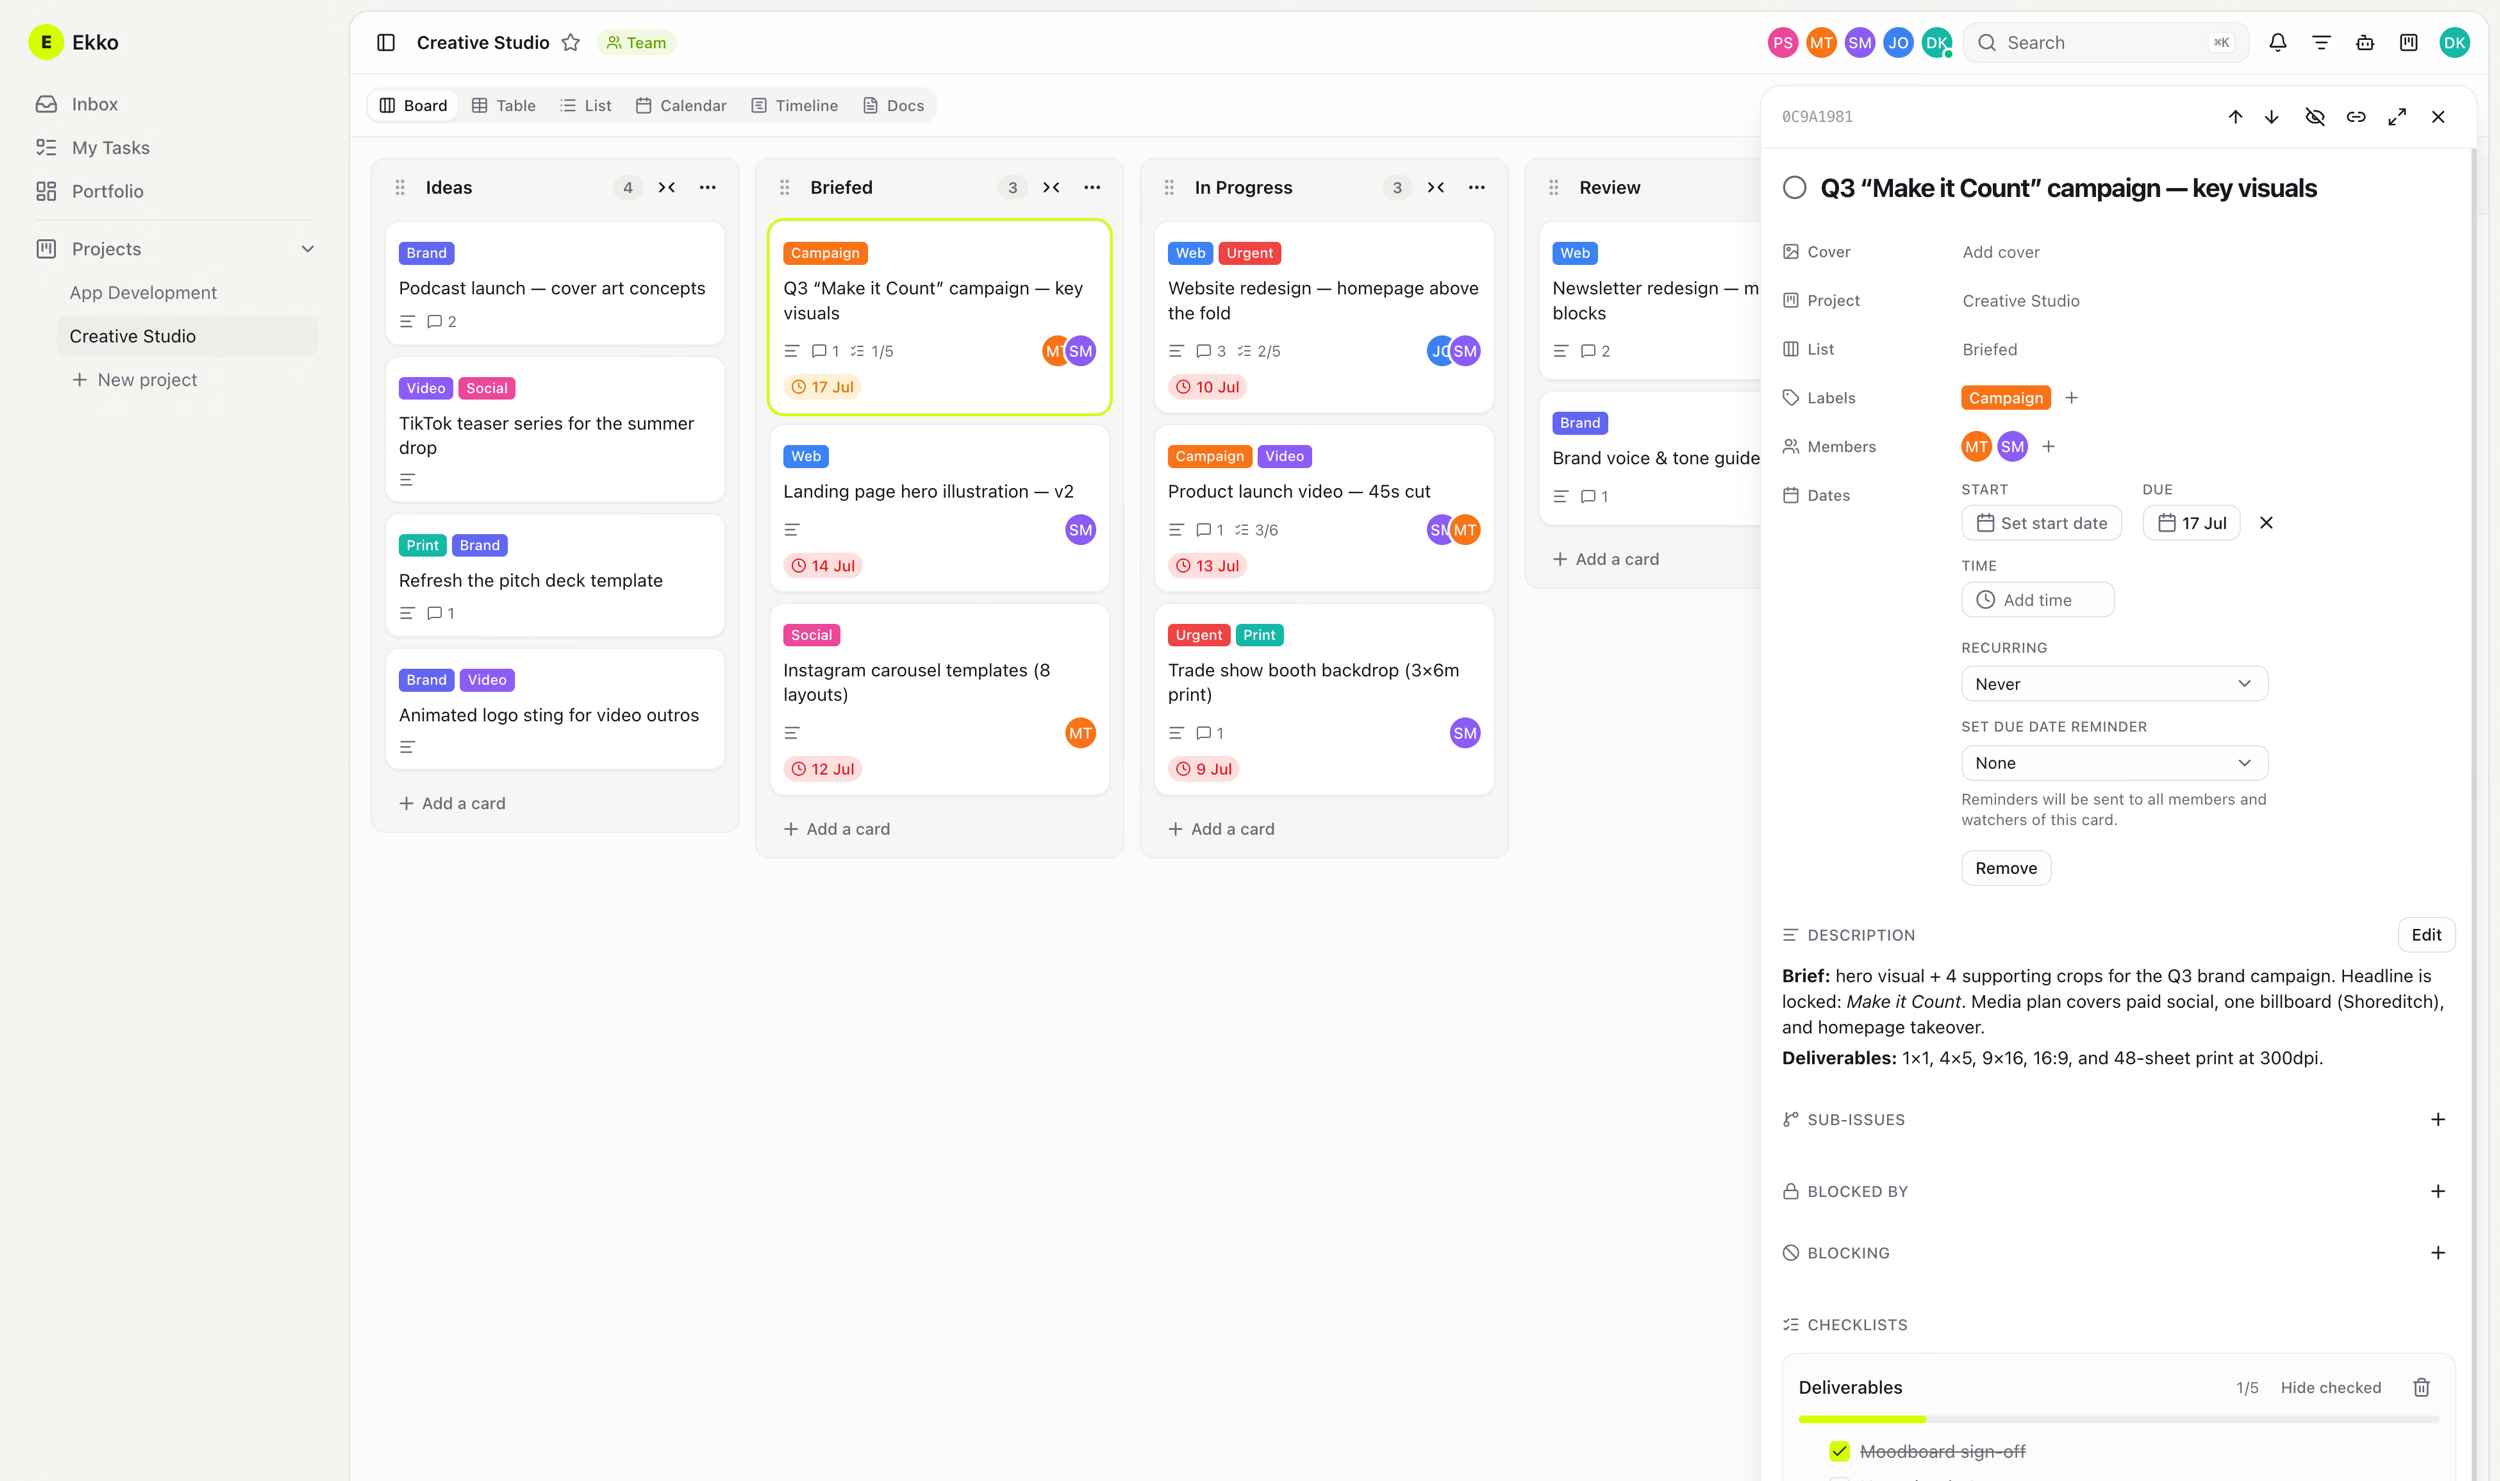Collapse the Briefed column
This screenshot has width=2500, height=1481.
click(x=1051, y=187)
